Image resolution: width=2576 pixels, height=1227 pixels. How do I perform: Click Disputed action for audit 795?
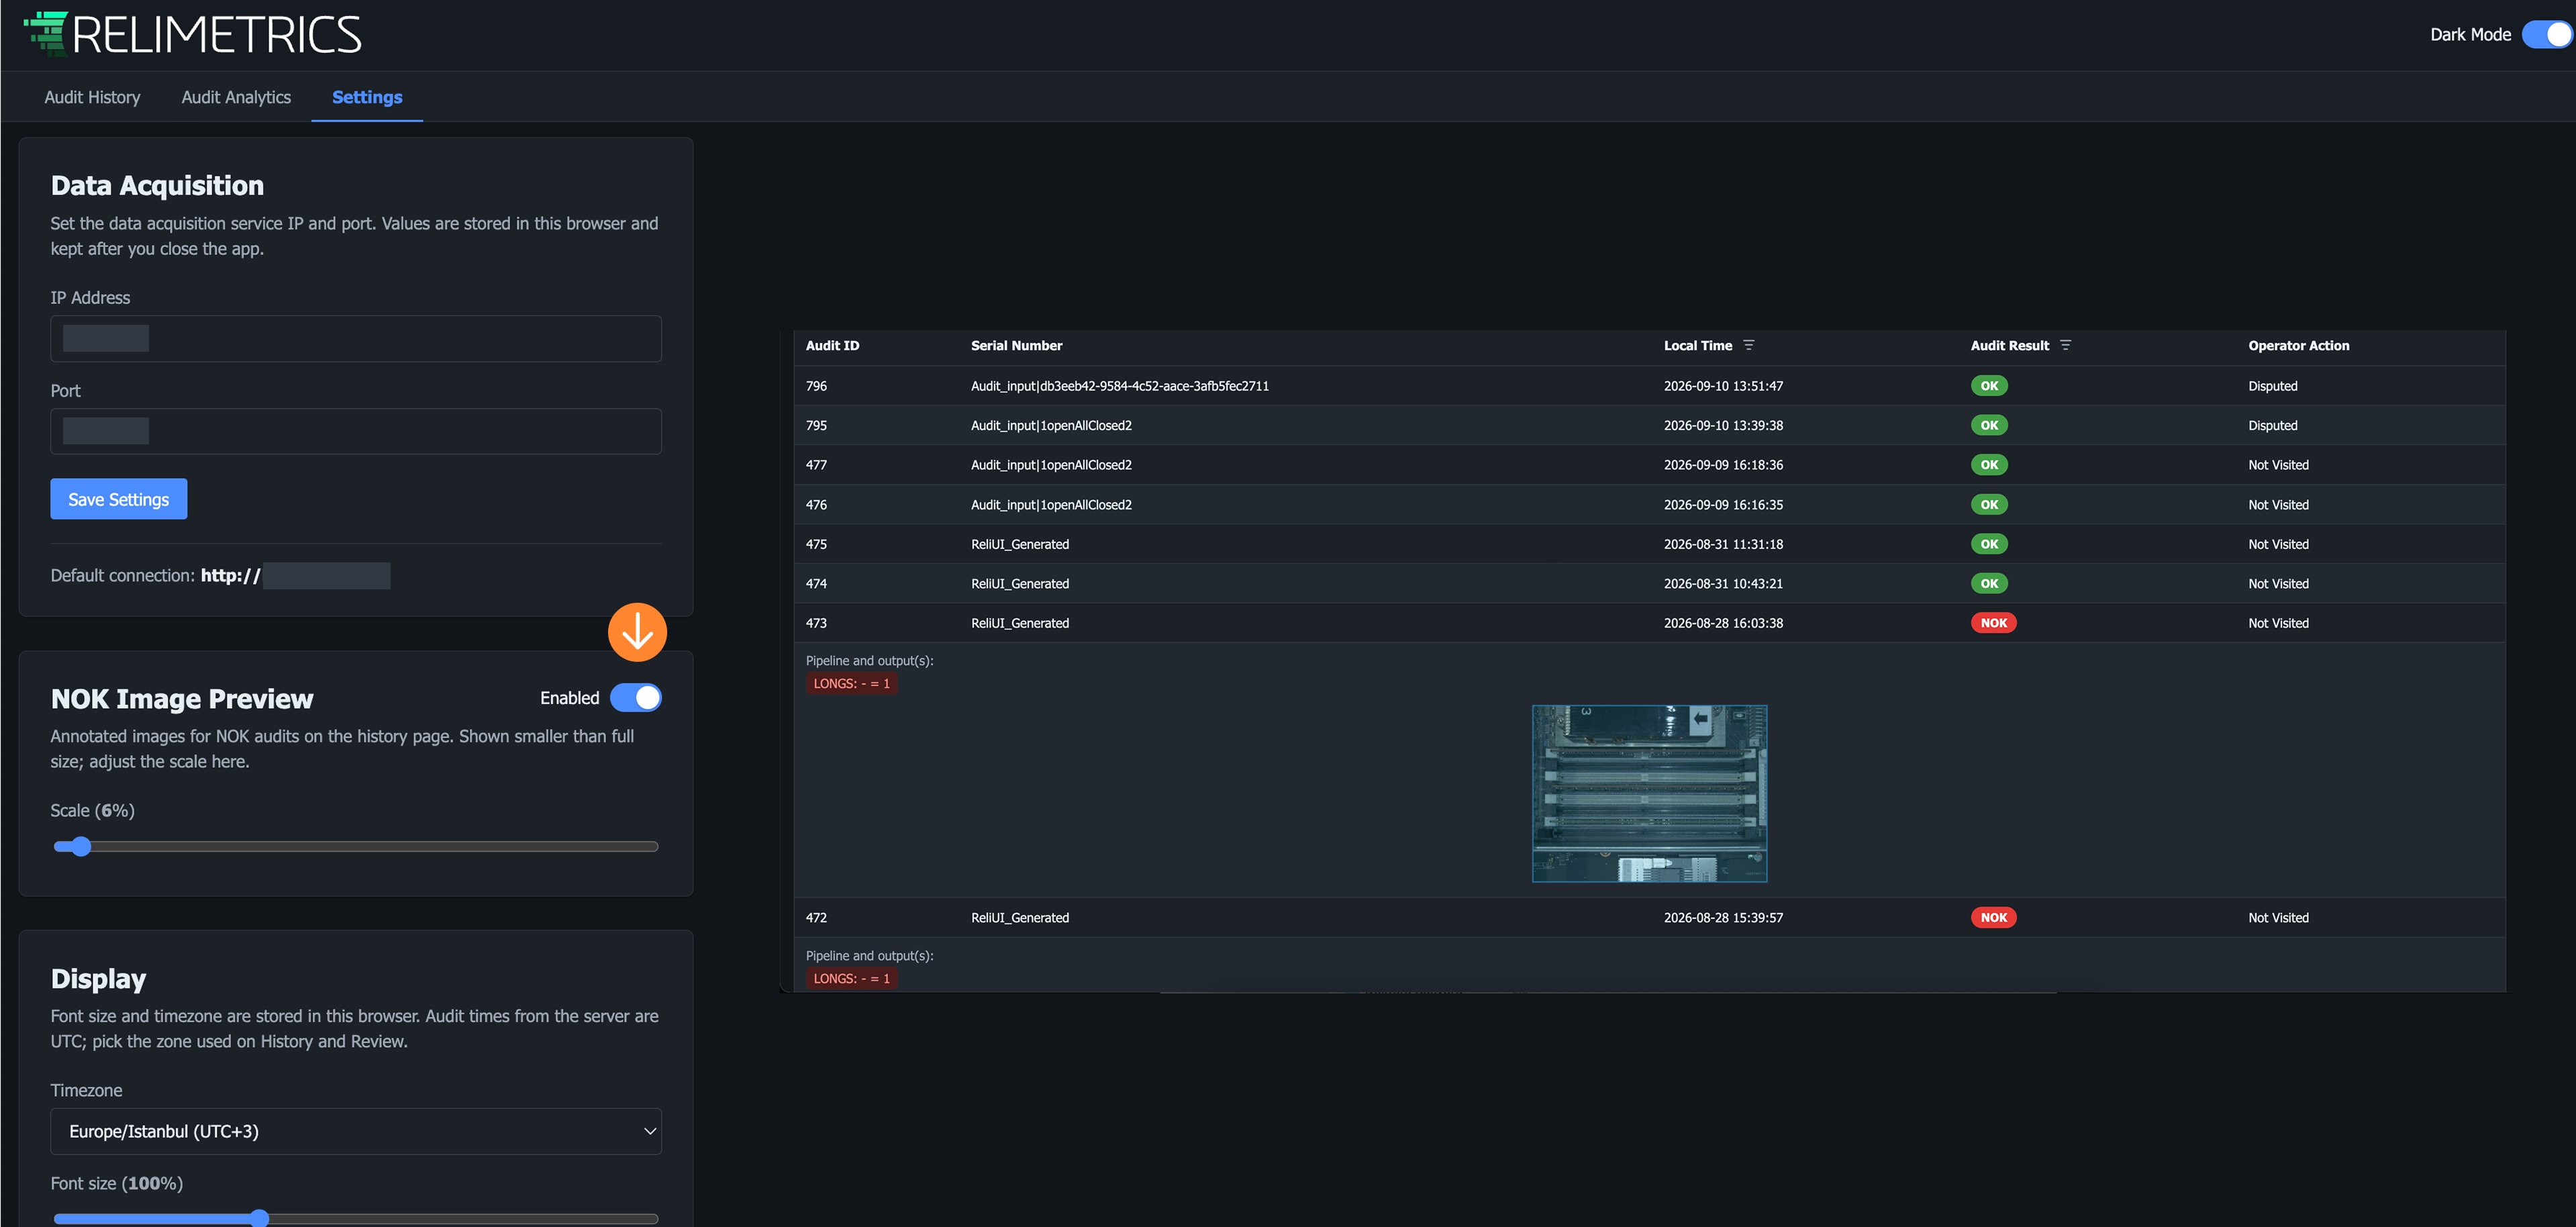2272,425
